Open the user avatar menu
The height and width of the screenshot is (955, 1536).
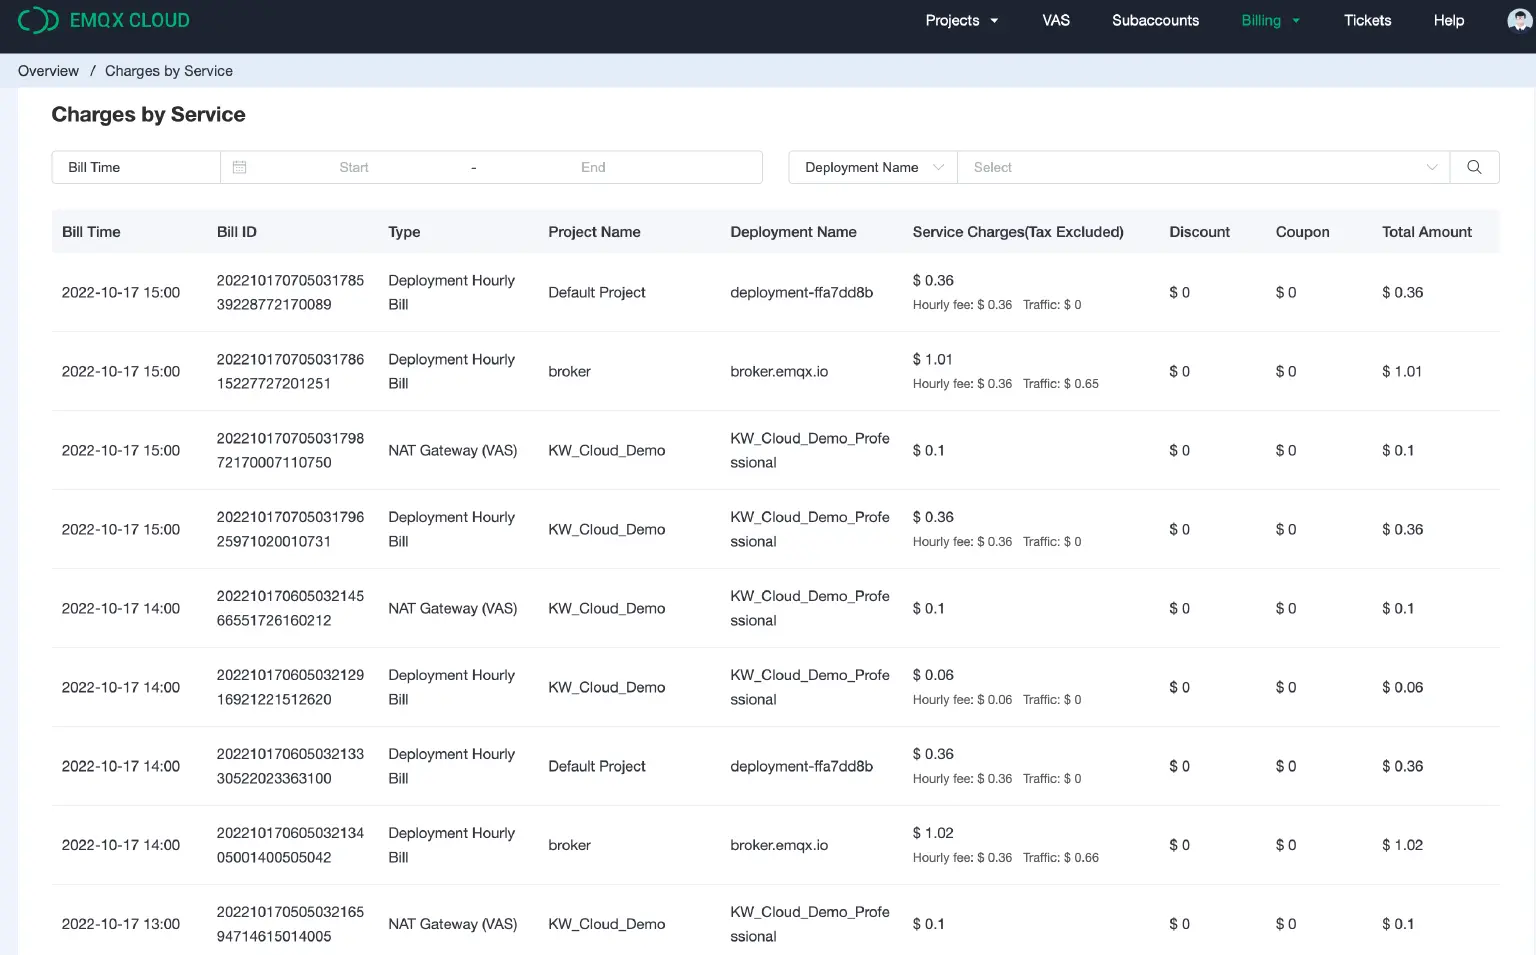tap(1518, 20)
